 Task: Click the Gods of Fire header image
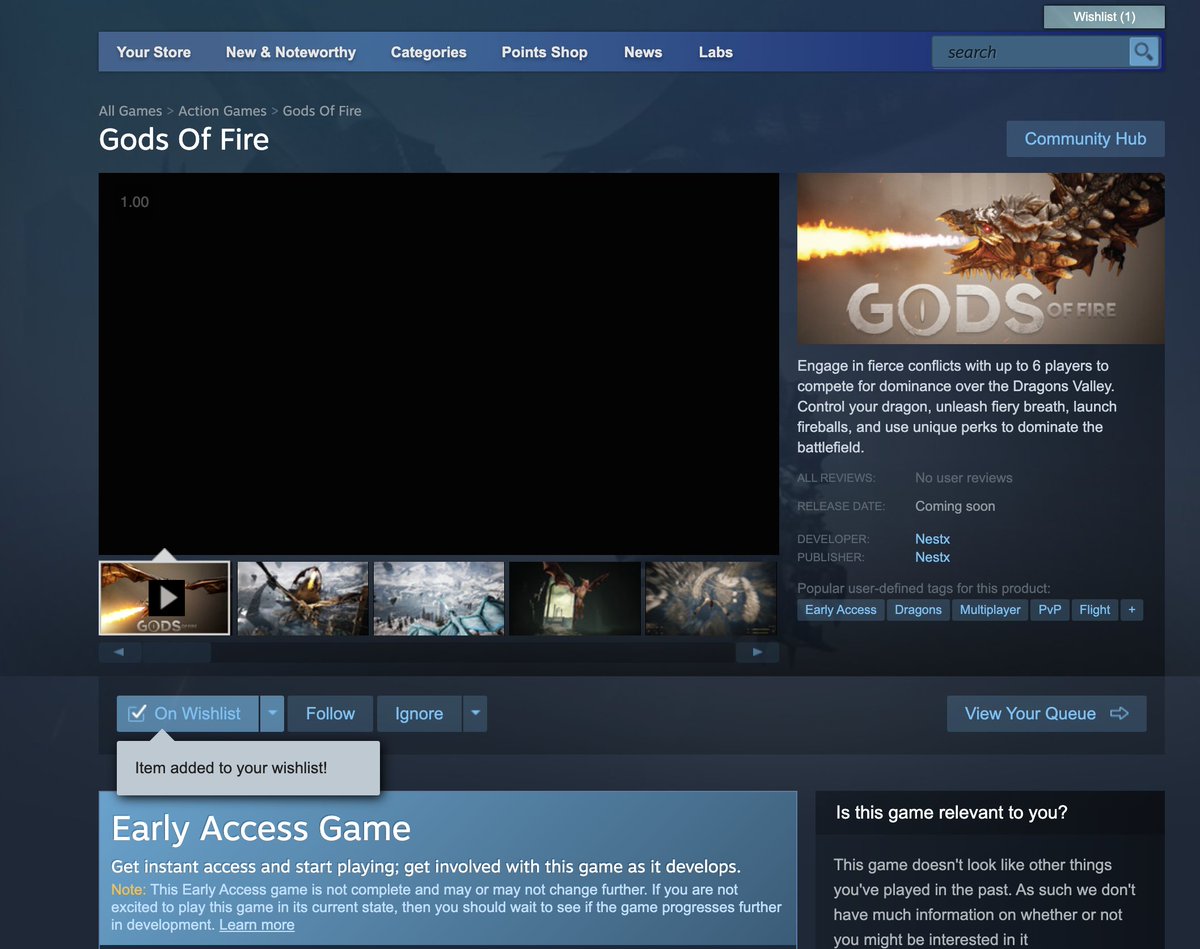pos(981,259)
